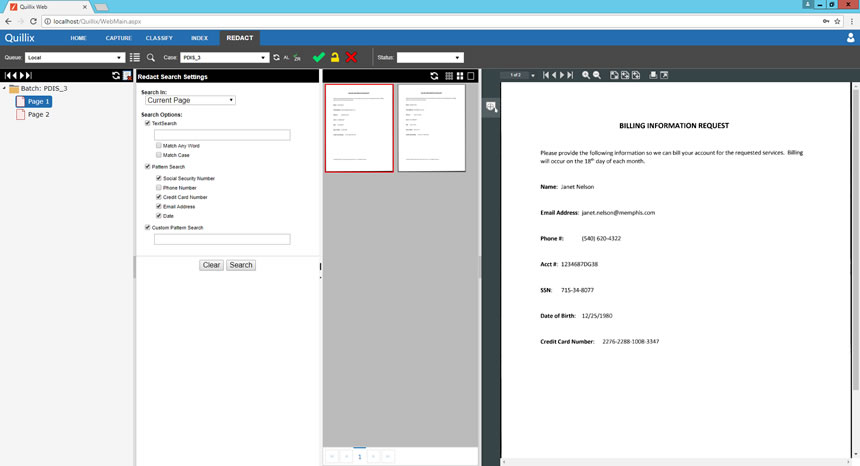Zoom in on the document viewer
The image size is (860, 466).
click(585, 75)
